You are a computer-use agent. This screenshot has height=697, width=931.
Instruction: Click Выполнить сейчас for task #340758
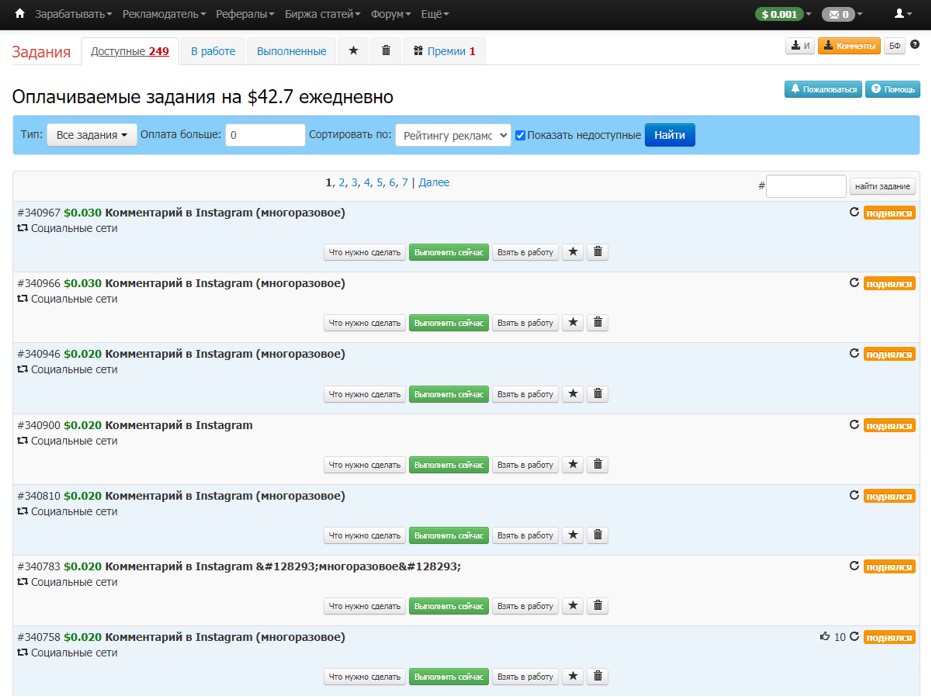[x=449, y=676]
